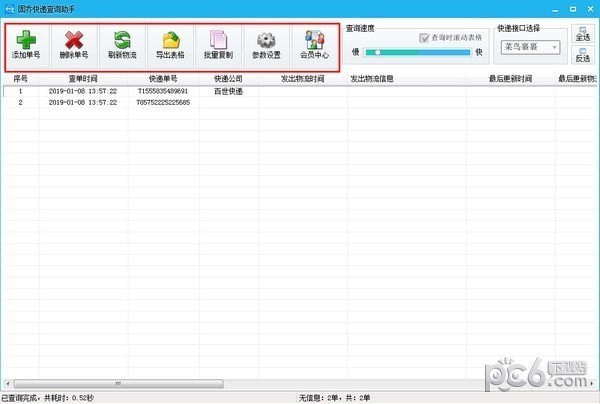Minimize the application window
This screenshot has height=404, width=600.
coord(555,9)
